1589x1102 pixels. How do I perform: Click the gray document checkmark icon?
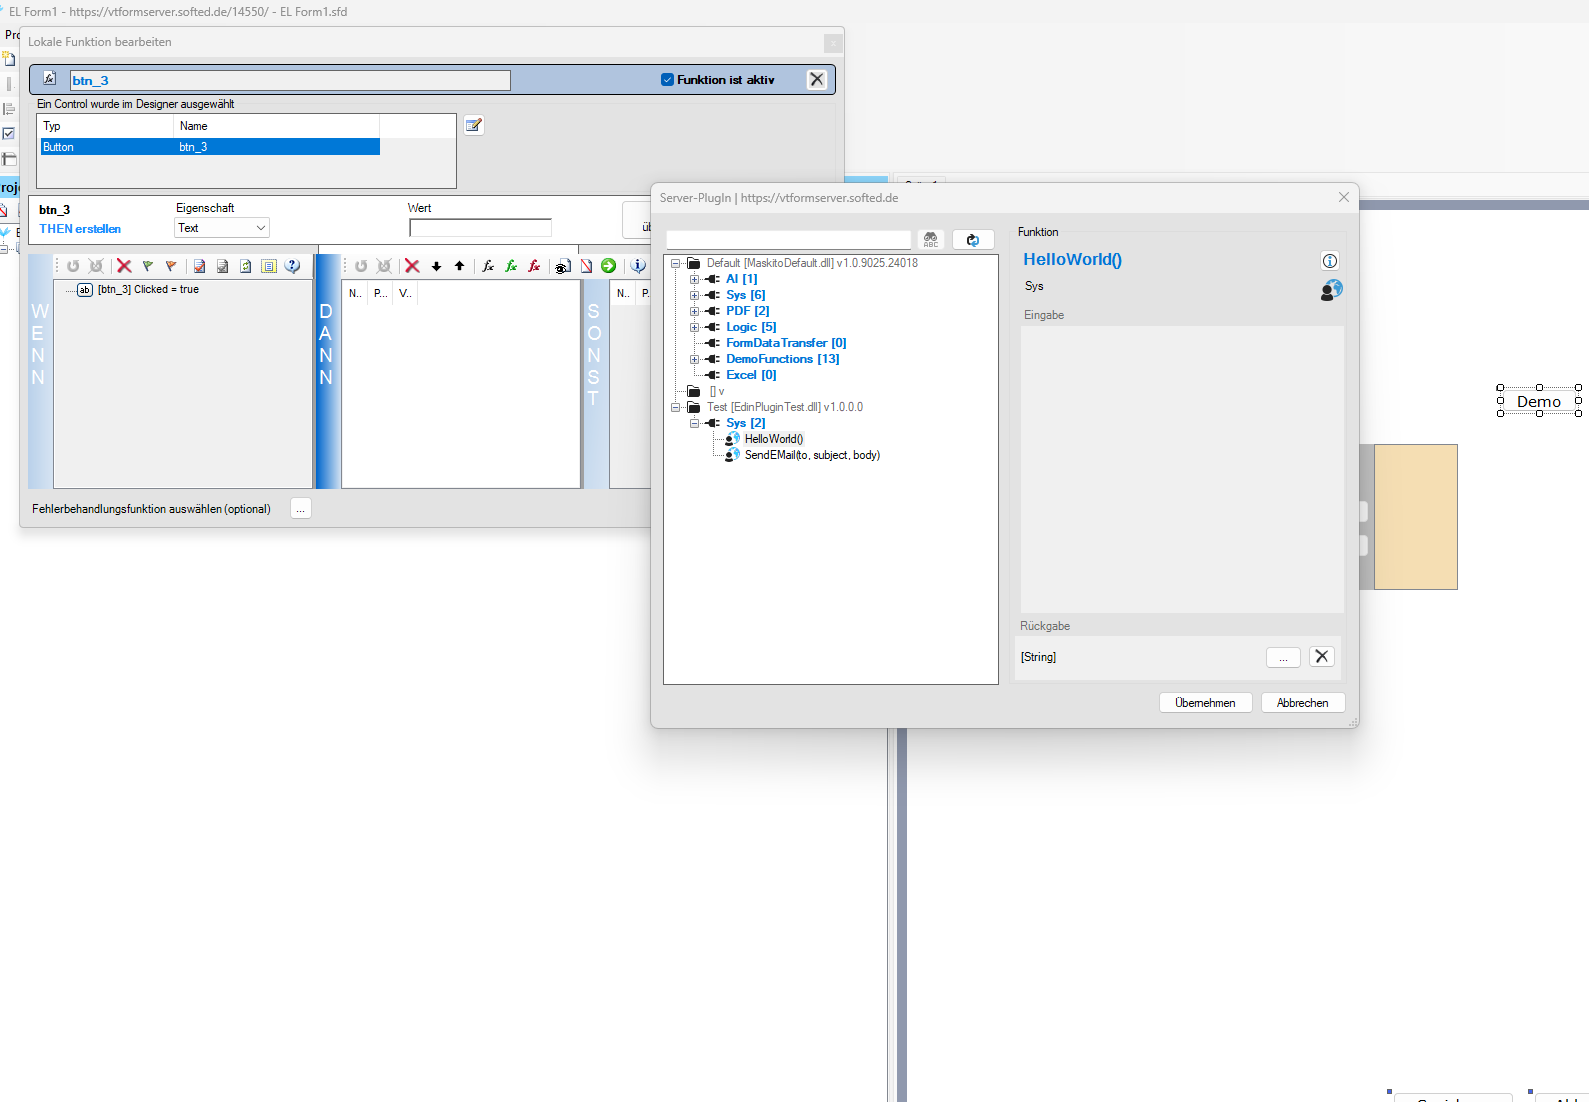pyautogui.click(x=223, y=266)
